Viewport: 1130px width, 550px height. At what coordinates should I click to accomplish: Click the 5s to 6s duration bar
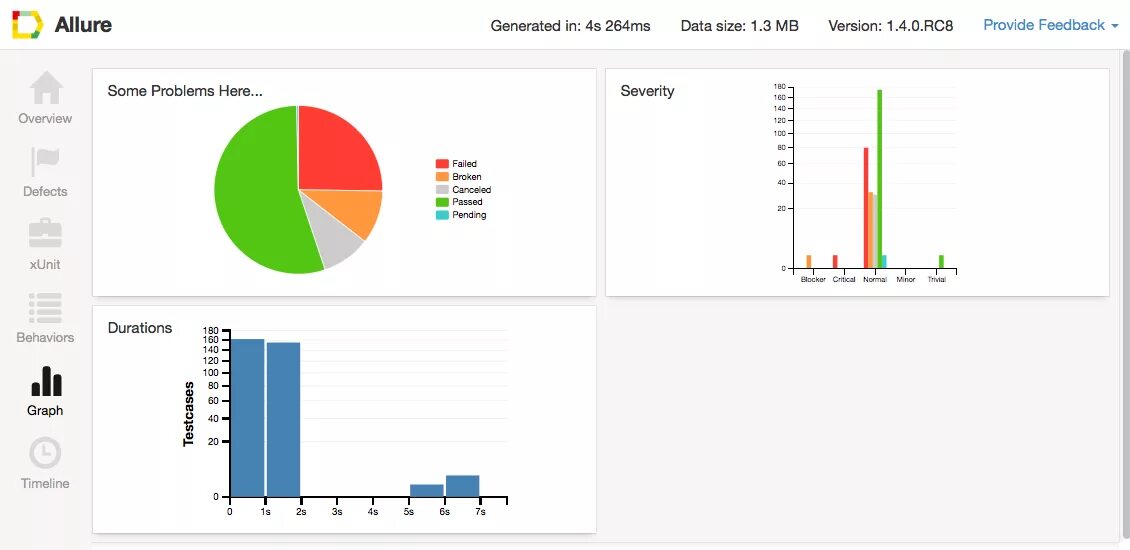click(427, 491)
